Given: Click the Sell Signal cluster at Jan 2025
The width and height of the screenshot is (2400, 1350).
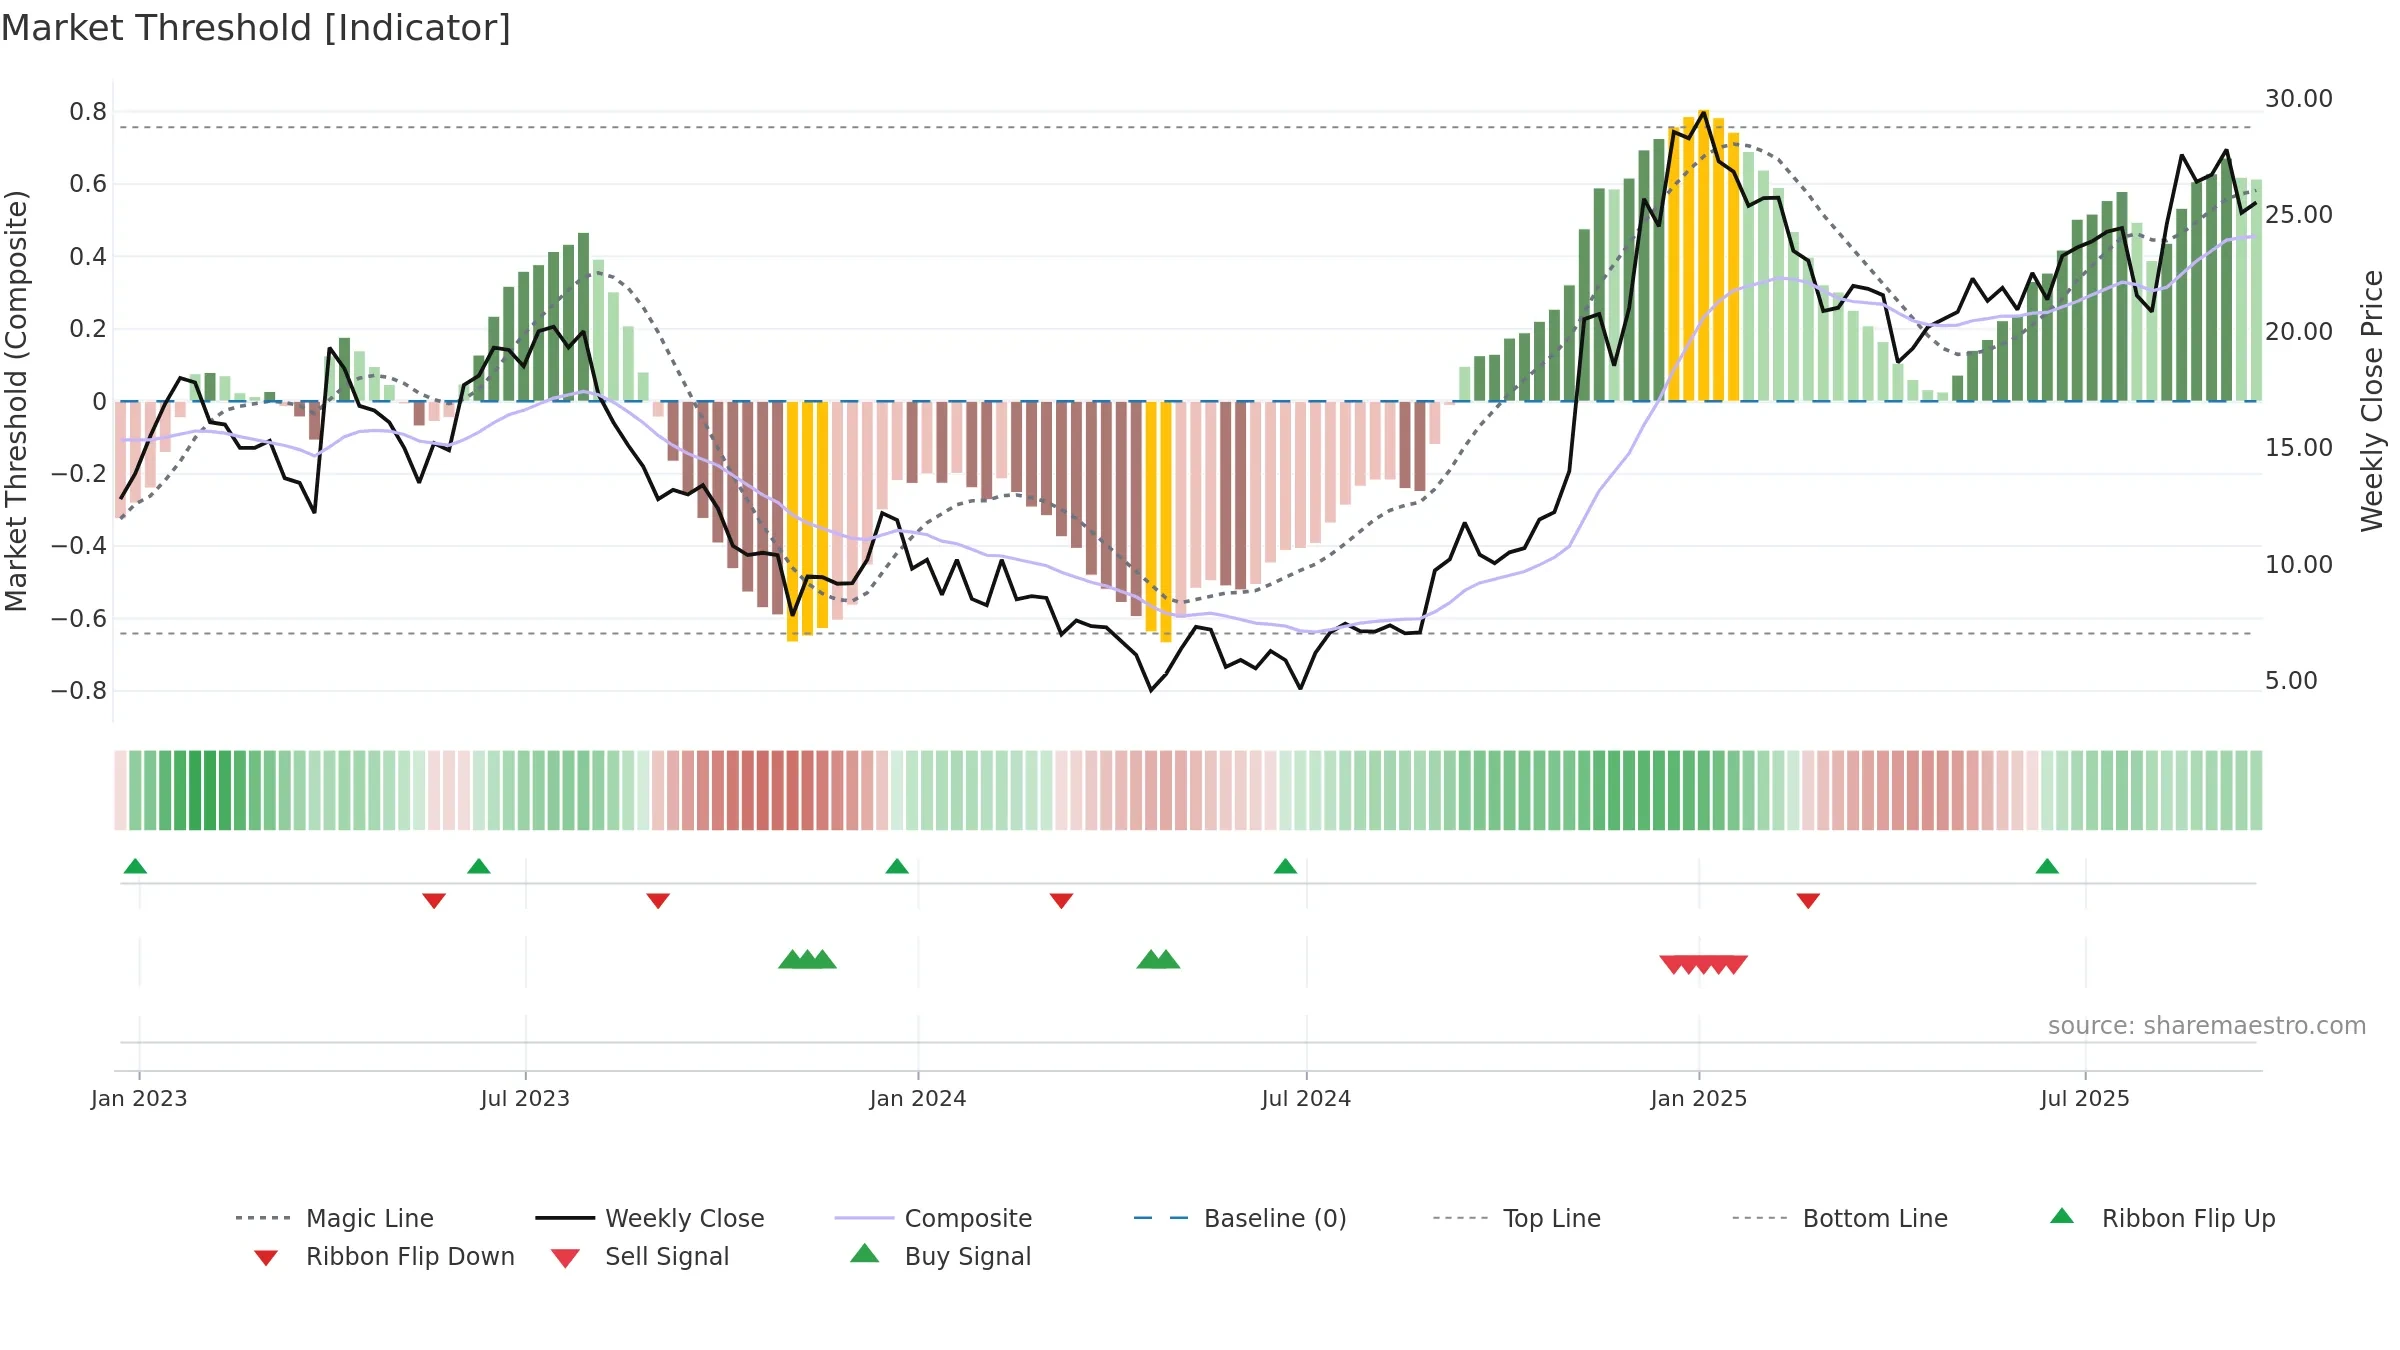Looking at the screenshot, I should click(x=1704, y=965).
